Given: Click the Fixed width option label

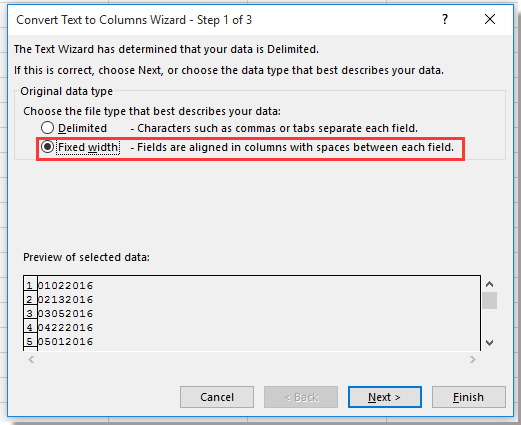Looking at the screenshot, I should tap(88, 147).
